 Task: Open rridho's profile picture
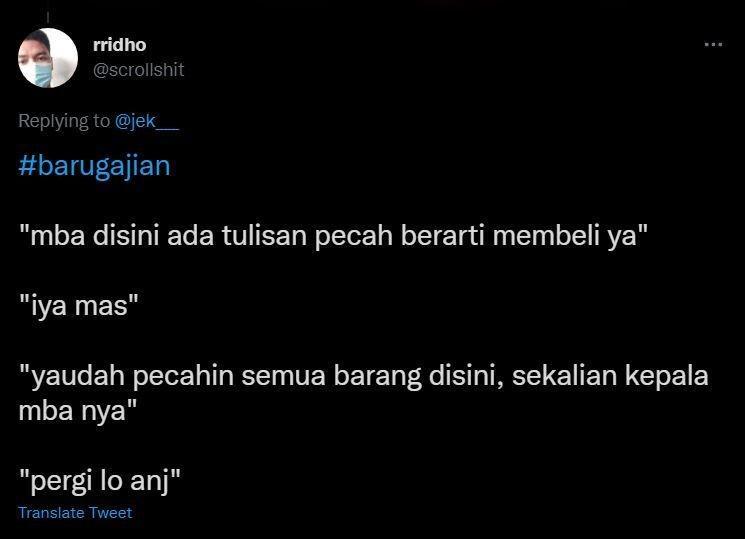coord(48,58)
